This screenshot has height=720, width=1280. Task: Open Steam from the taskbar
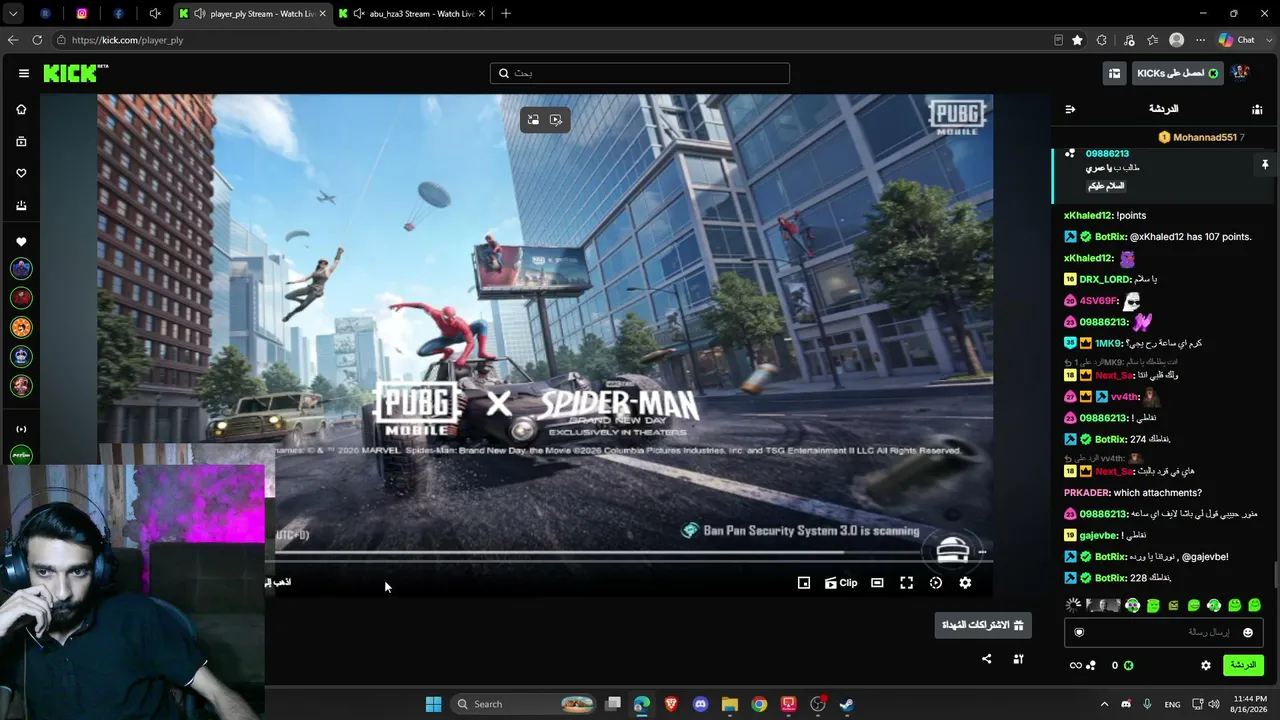coord(847,704)
